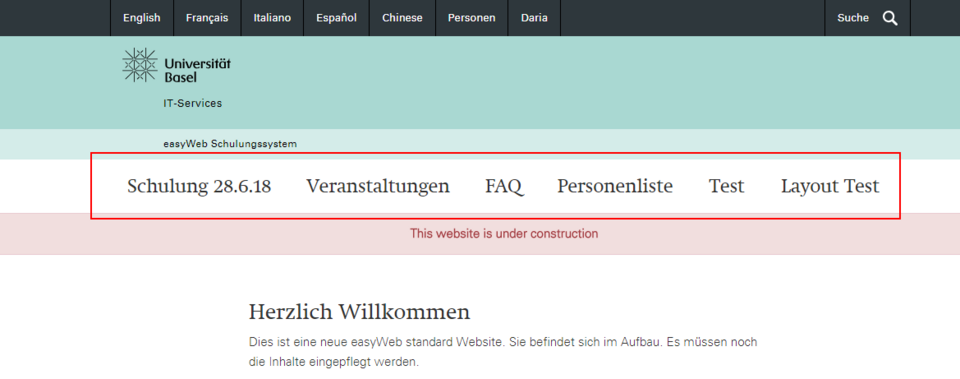Screen dimensions: 960x379
Task: Open the Test navigation item
Action: pyautogui.click(x=726, y=186)
